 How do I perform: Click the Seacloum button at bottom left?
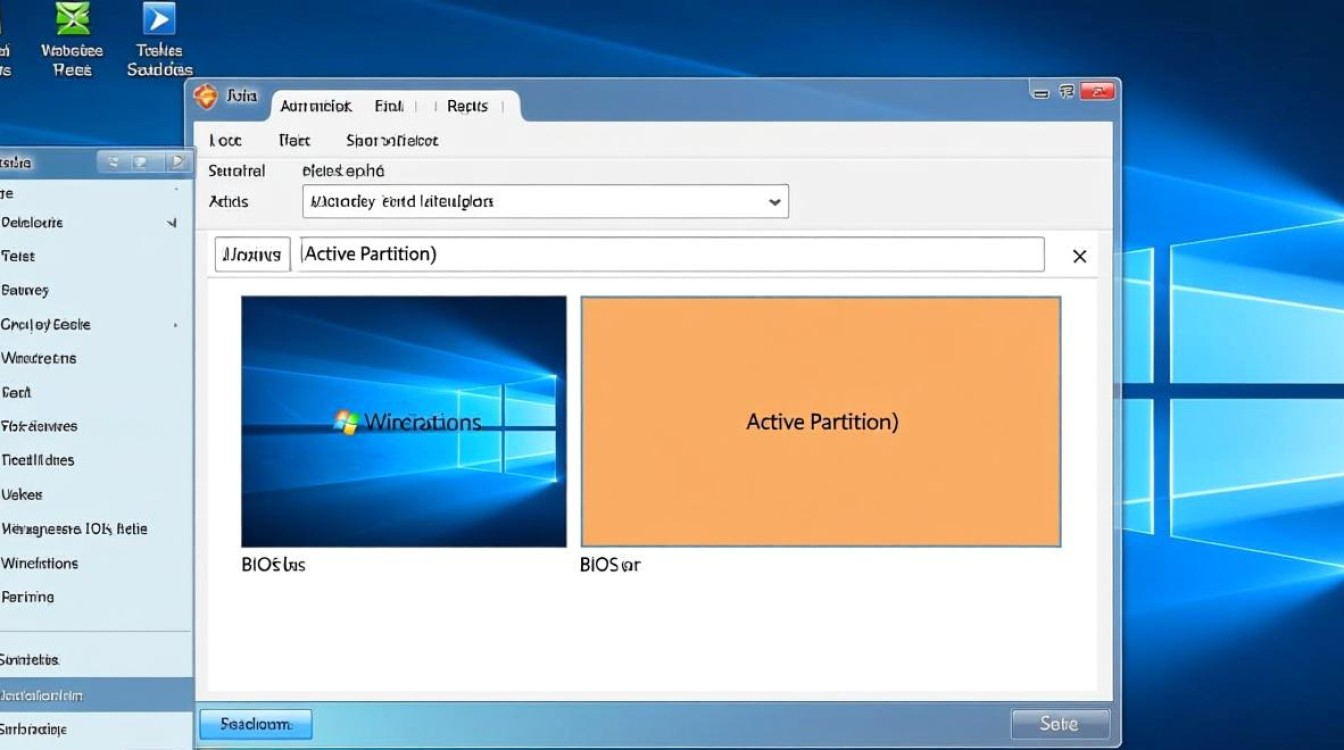256,724
